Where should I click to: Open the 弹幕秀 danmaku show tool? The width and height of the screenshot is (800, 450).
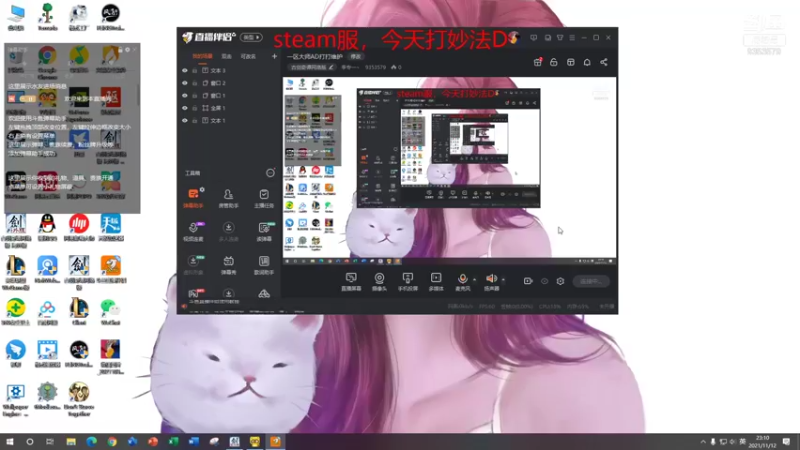[x=228, y=265]
